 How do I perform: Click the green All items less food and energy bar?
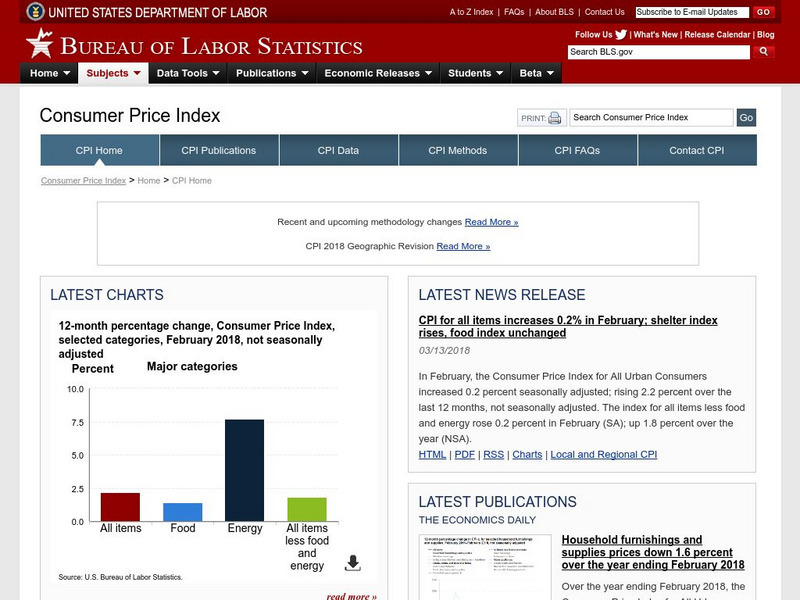(307, 510)
